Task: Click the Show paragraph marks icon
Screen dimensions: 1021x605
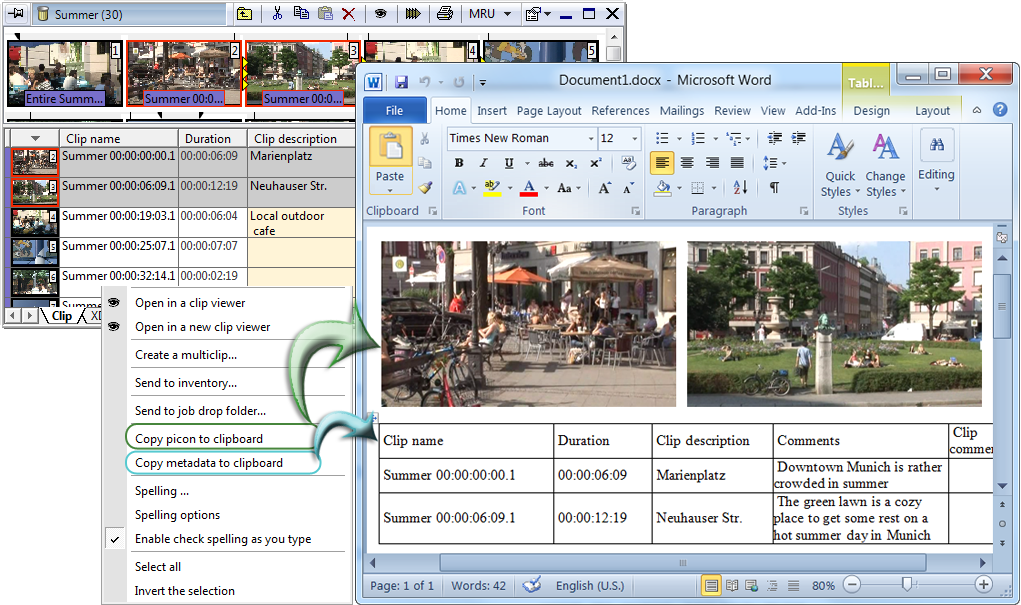Action: click(774, 188)
